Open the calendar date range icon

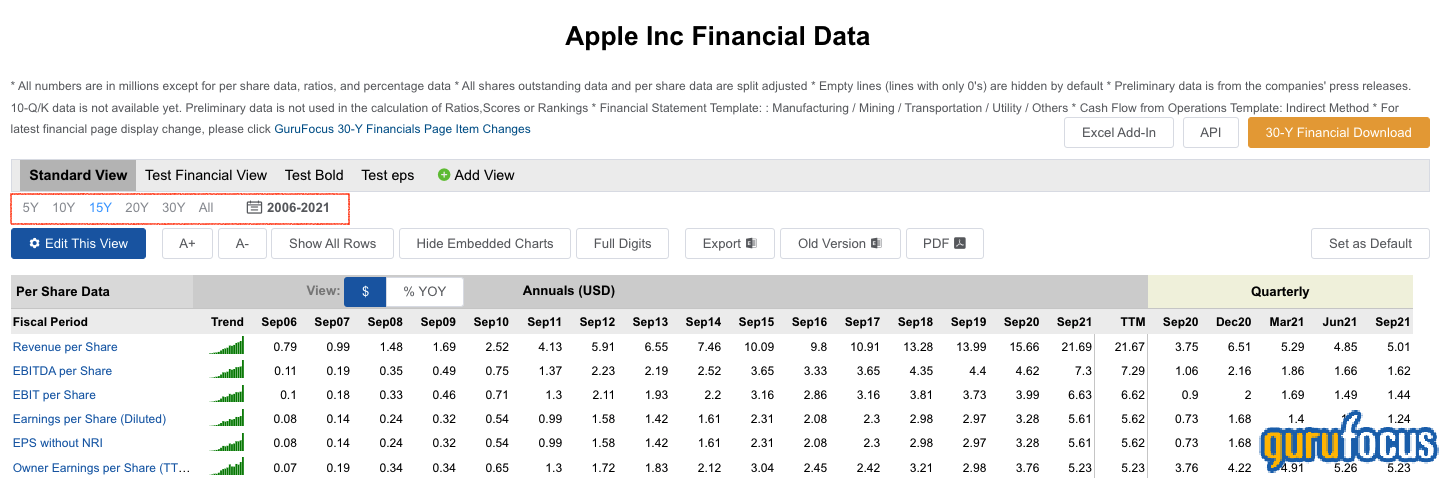tap(254, 208)
